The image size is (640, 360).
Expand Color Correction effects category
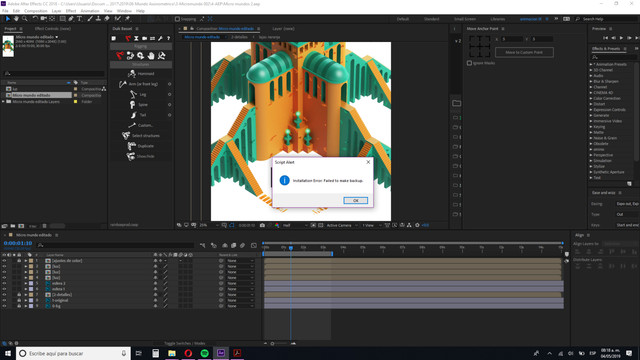tap(591, 98)
